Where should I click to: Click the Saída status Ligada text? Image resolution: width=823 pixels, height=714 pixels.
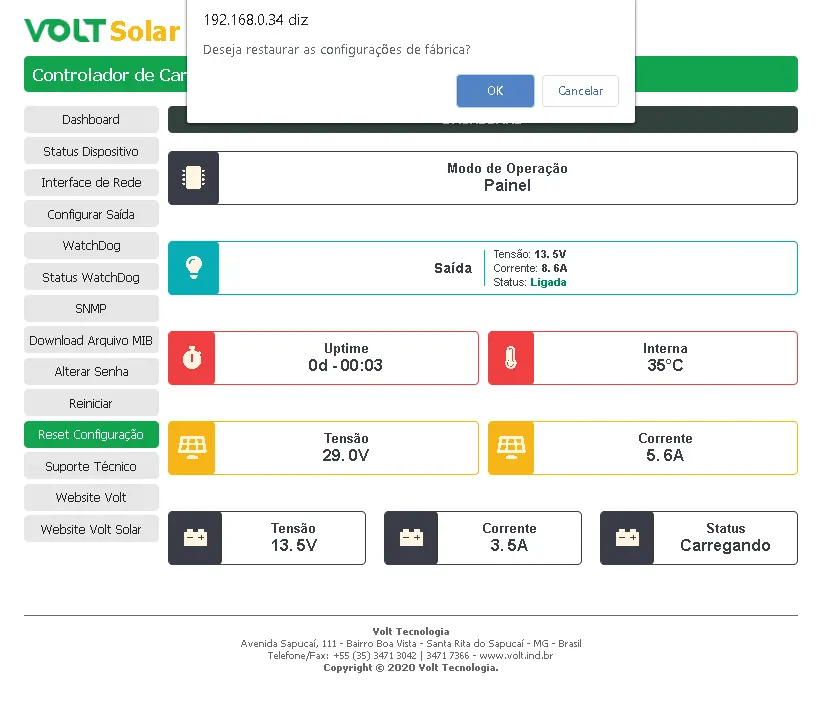pos(548,282)
